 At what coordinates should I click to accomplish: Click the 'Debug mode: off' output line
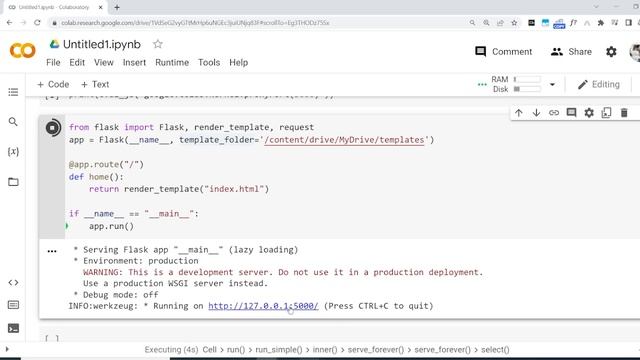tap(116, 295)
